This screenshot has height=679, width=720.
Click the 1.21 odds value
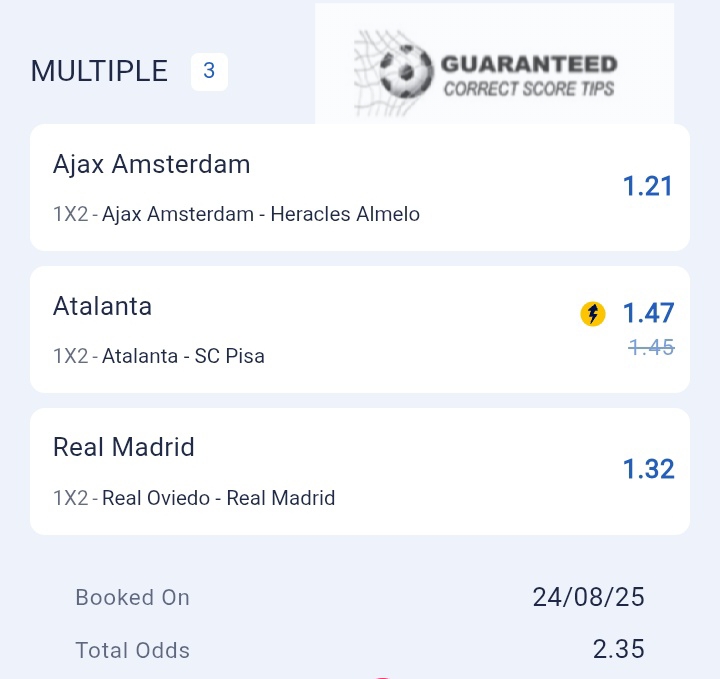(x=648, y=186)
